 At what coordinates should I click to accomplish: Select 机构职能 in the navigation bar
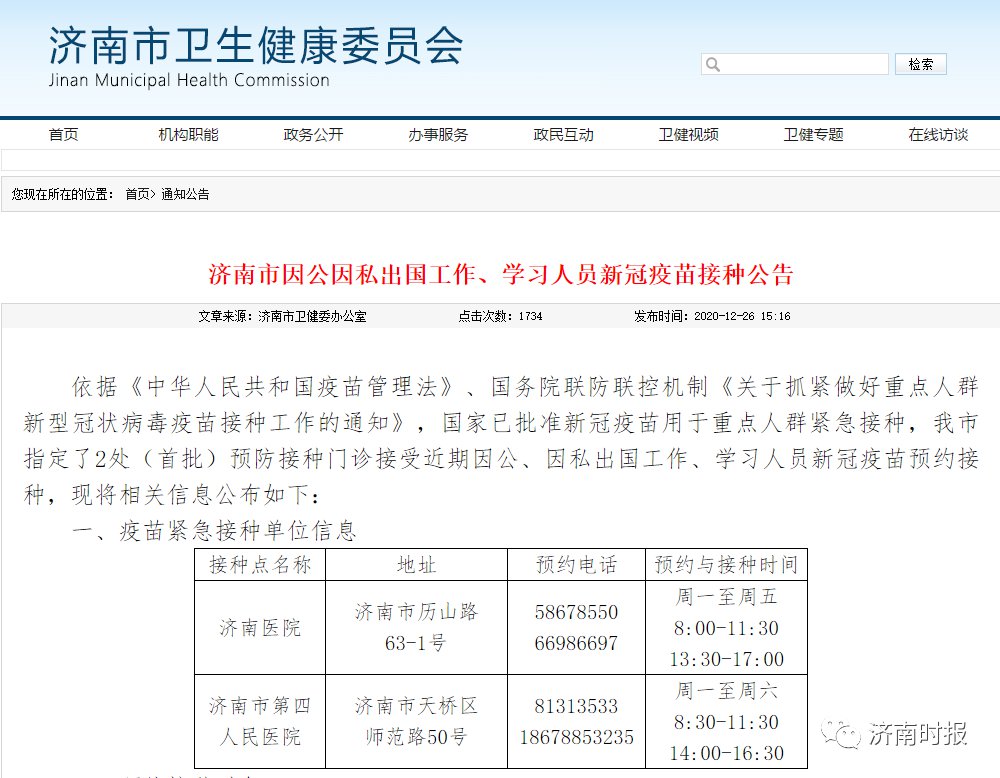tap(188, 135)
